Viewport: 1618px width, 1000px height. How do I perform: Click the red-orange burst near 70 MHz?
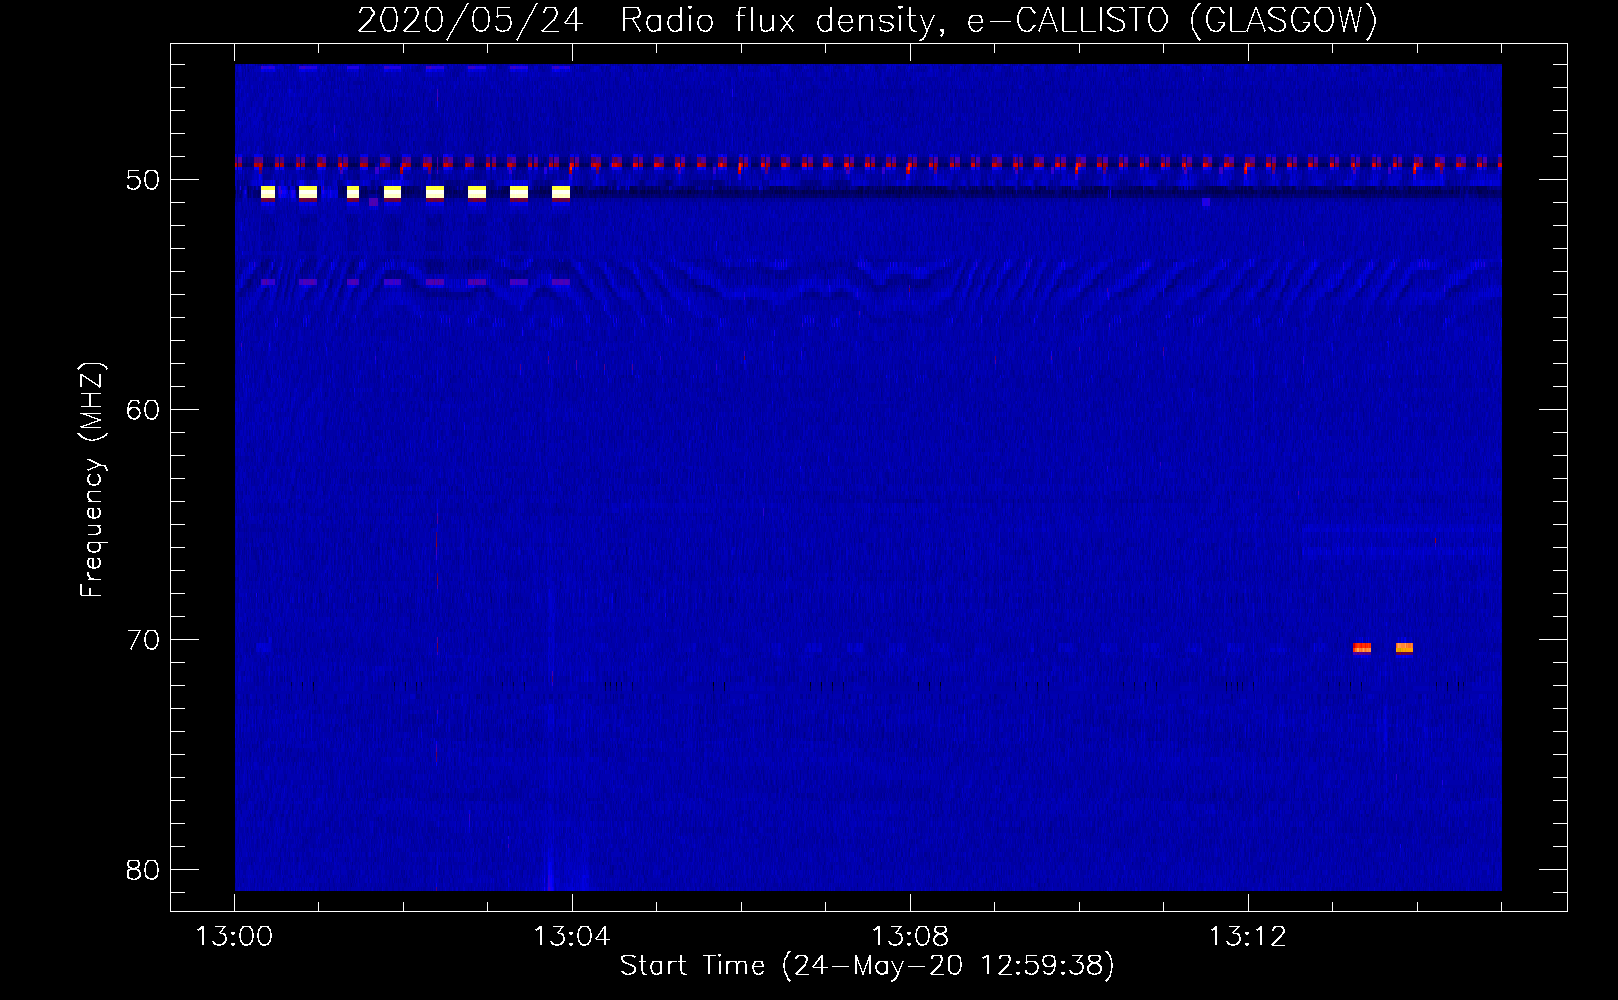click(x=1362, y=648)
